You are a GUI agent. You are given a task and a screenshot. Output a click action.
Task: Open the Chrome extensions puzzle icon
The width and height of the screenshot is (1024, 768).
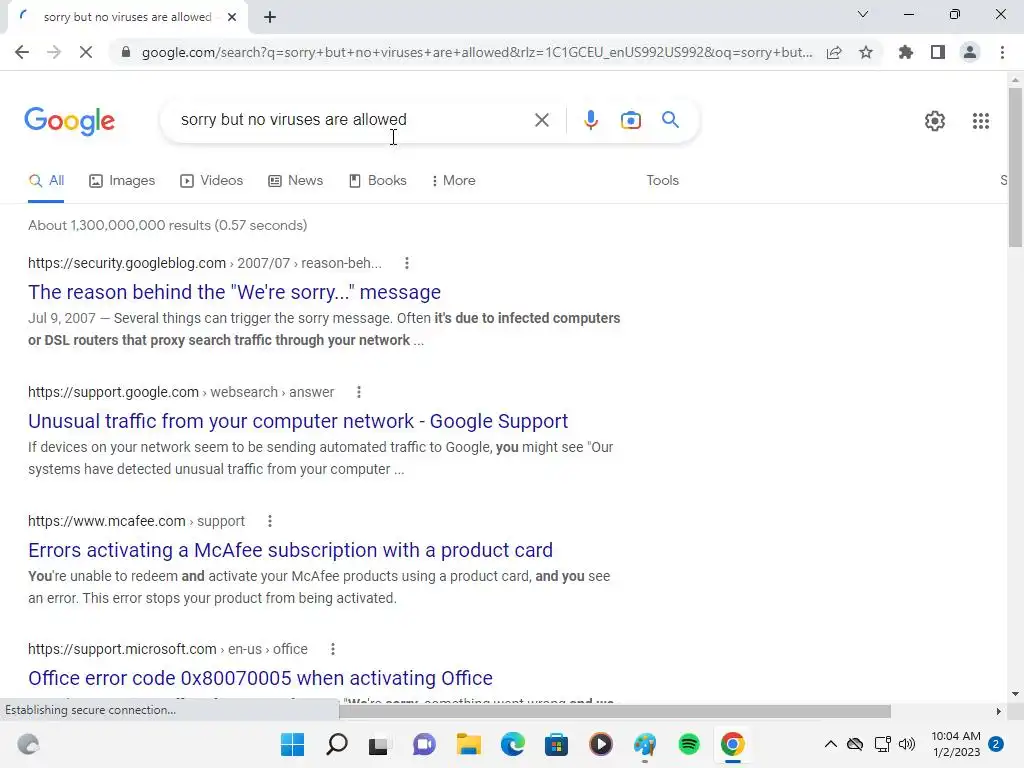click(906, 52)
